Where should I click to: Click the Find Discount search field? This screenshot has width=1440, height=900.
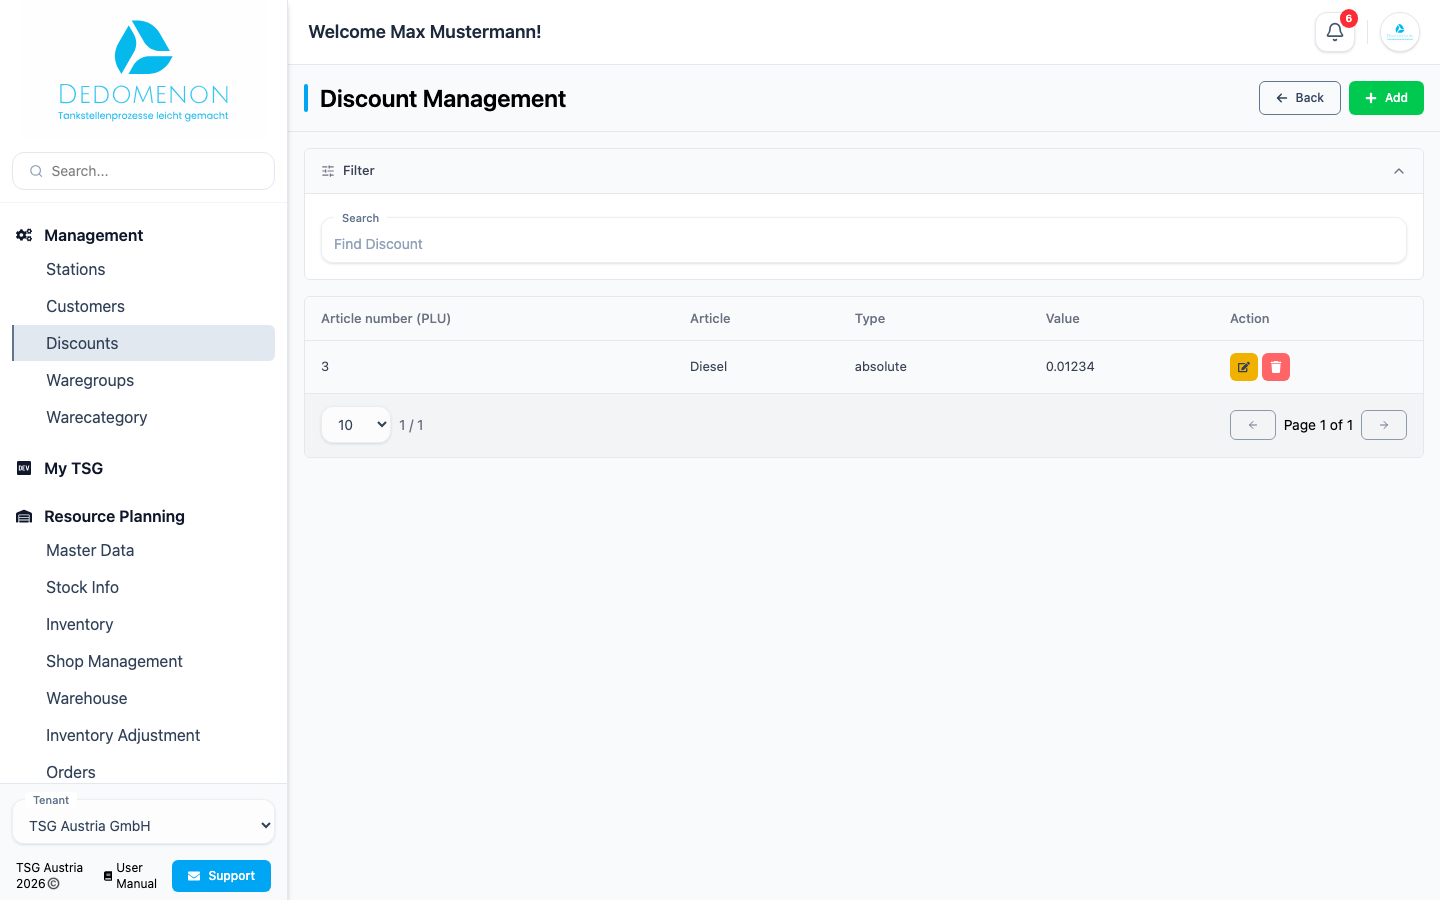[864, 241]
